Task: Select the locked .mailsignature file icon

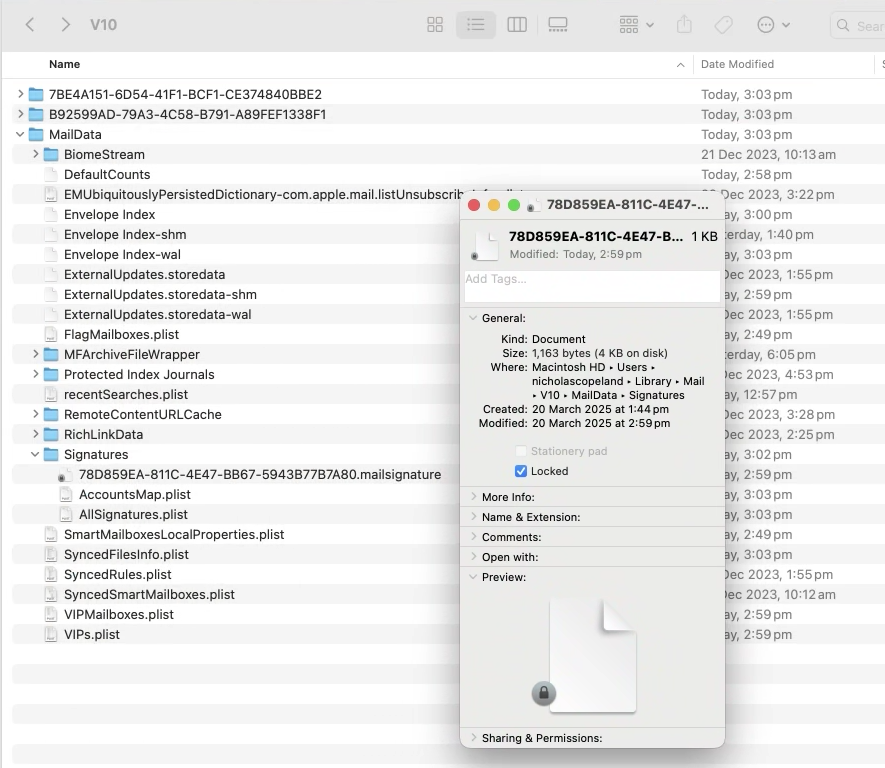Action: point(65,475)
